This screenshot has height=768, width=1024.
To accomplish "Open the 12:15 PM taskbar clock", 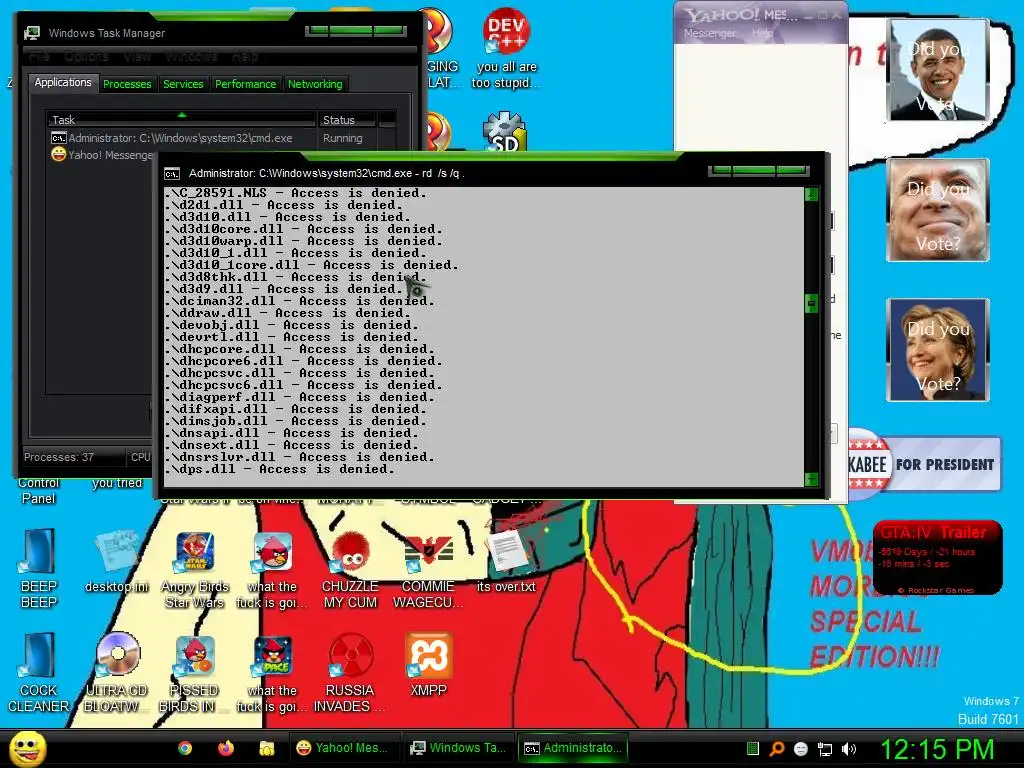I will coord(937,748).
